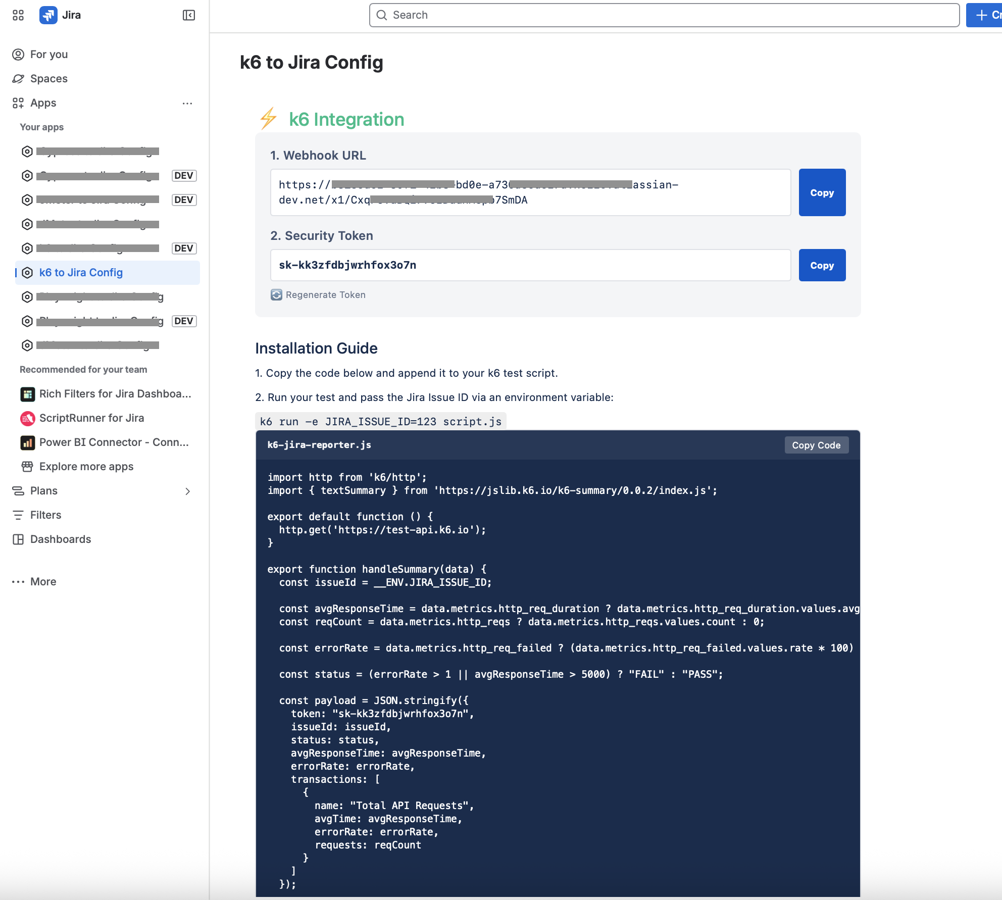Click the Regenerate Token refresh icon
Image resolution: width=1002 pixels, height=900 pixels.
(x=276, y=295)
